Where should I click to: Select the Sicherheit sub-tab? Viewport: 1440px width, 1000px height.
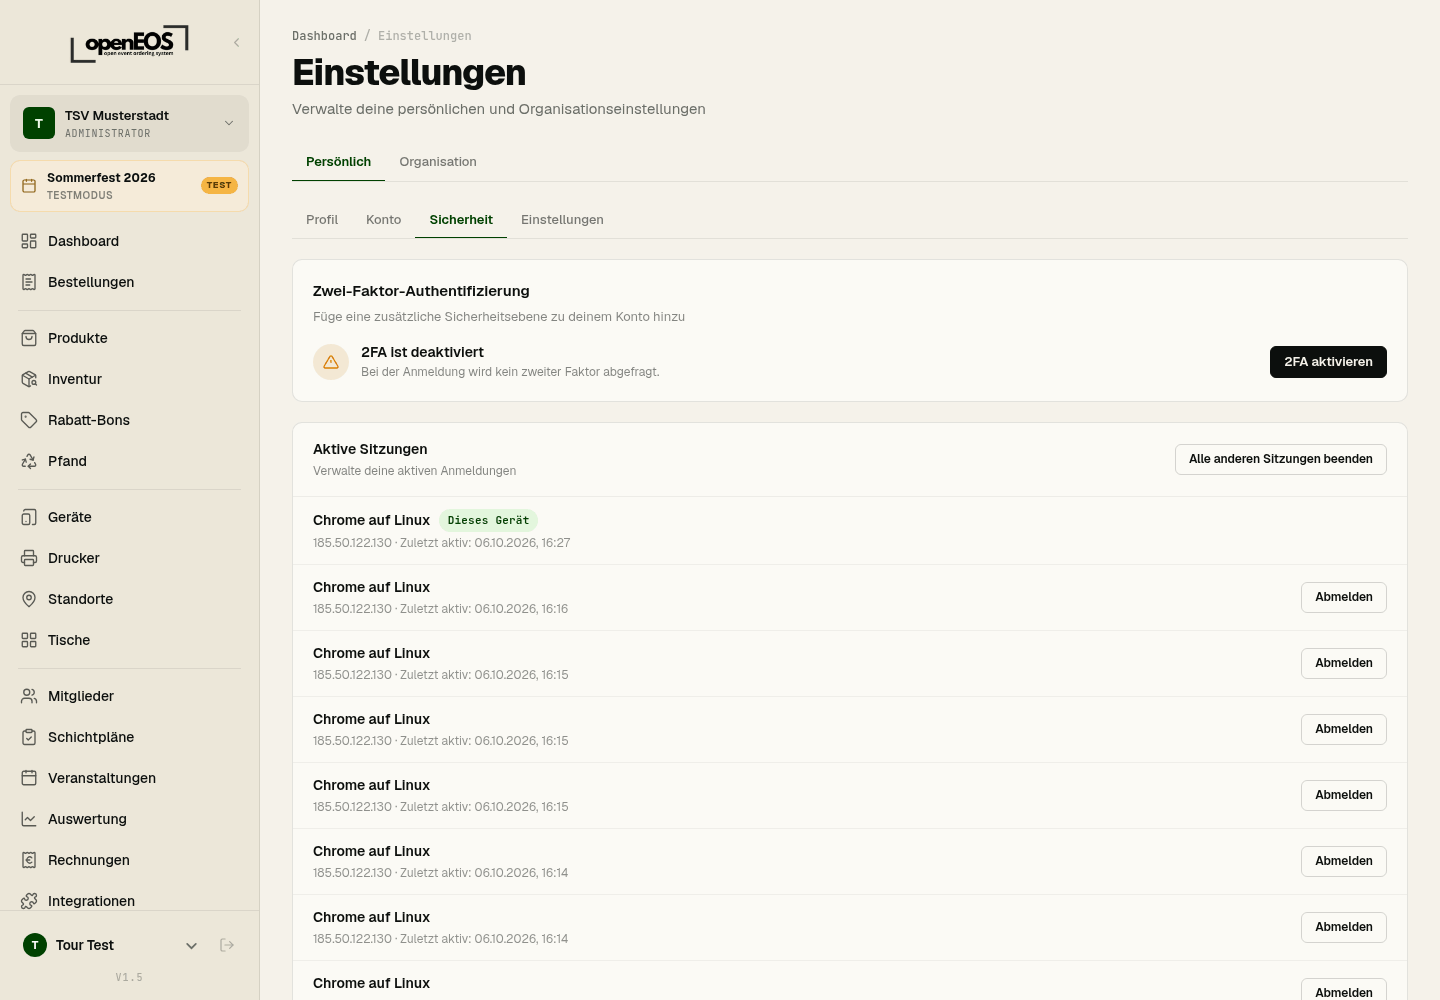click(461, 219)
